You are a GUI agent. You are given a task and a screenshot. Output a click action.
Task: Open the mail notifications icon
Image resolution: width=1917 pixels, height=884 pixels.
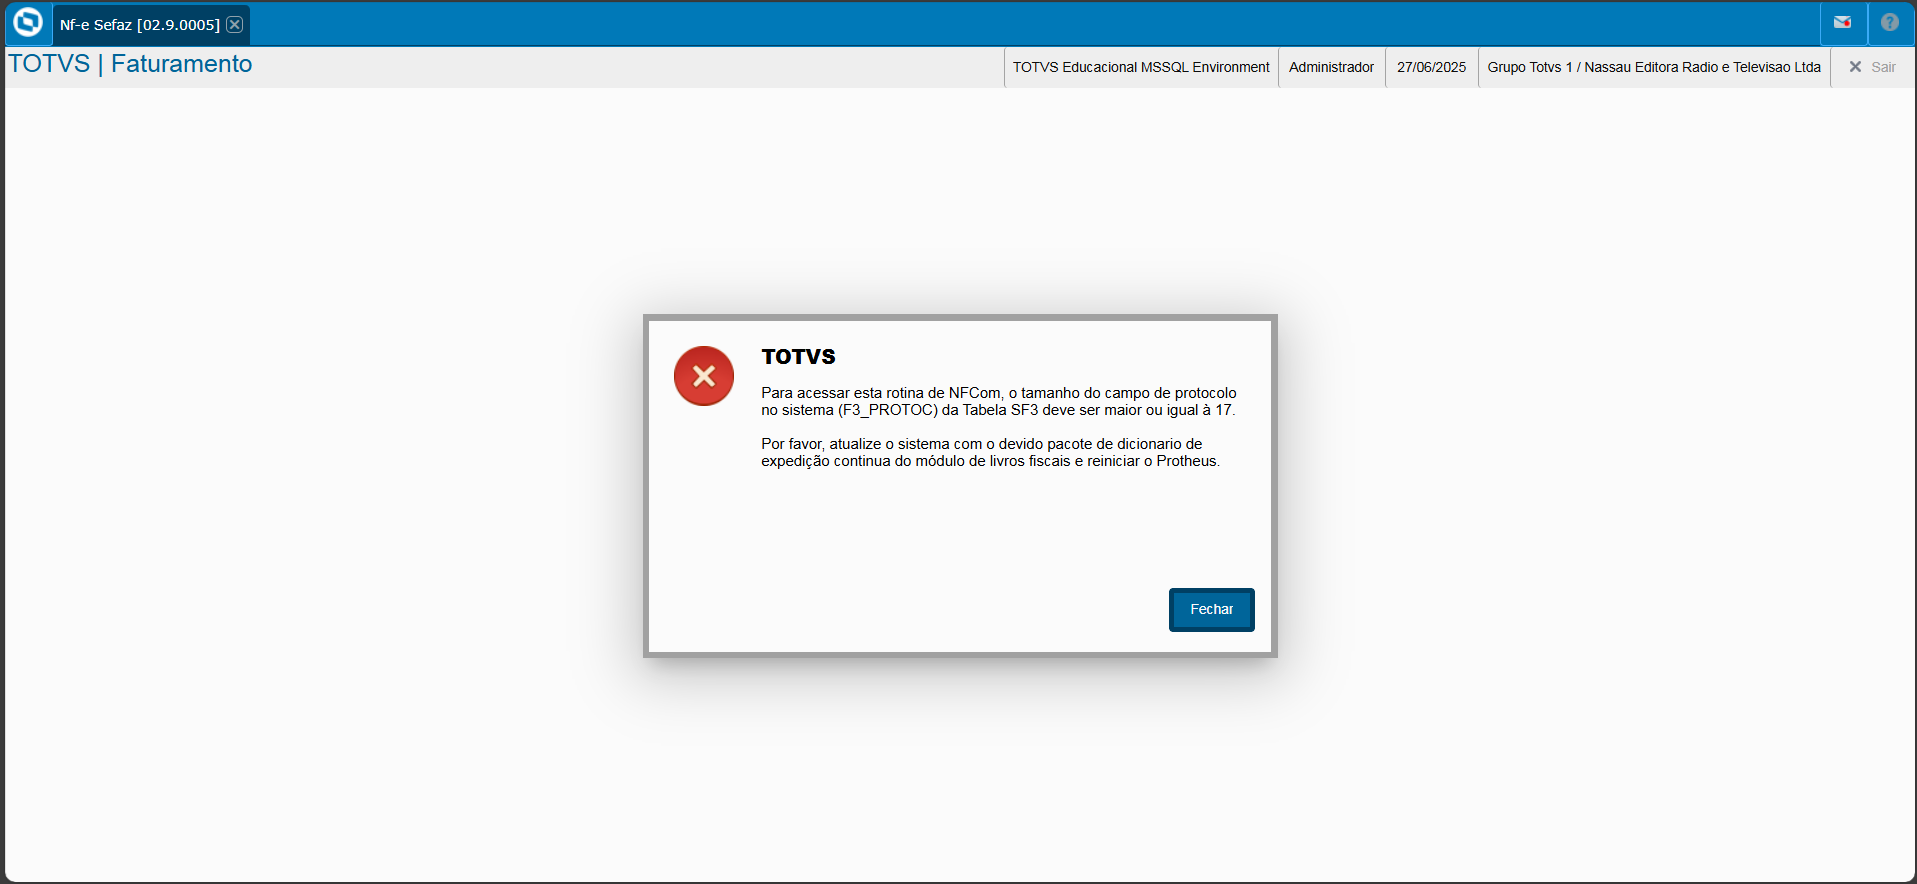pos(1842,22)
